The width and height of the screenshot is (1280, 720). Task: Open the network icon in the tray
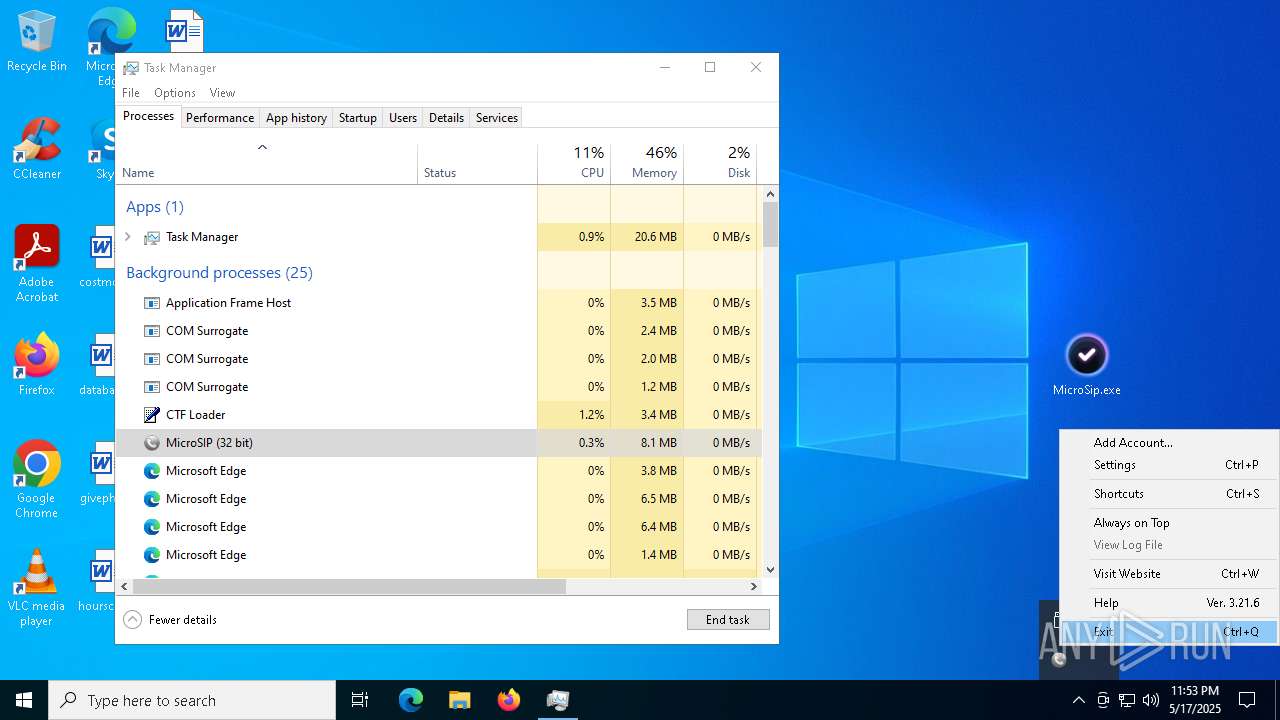tap(1127, 700)
